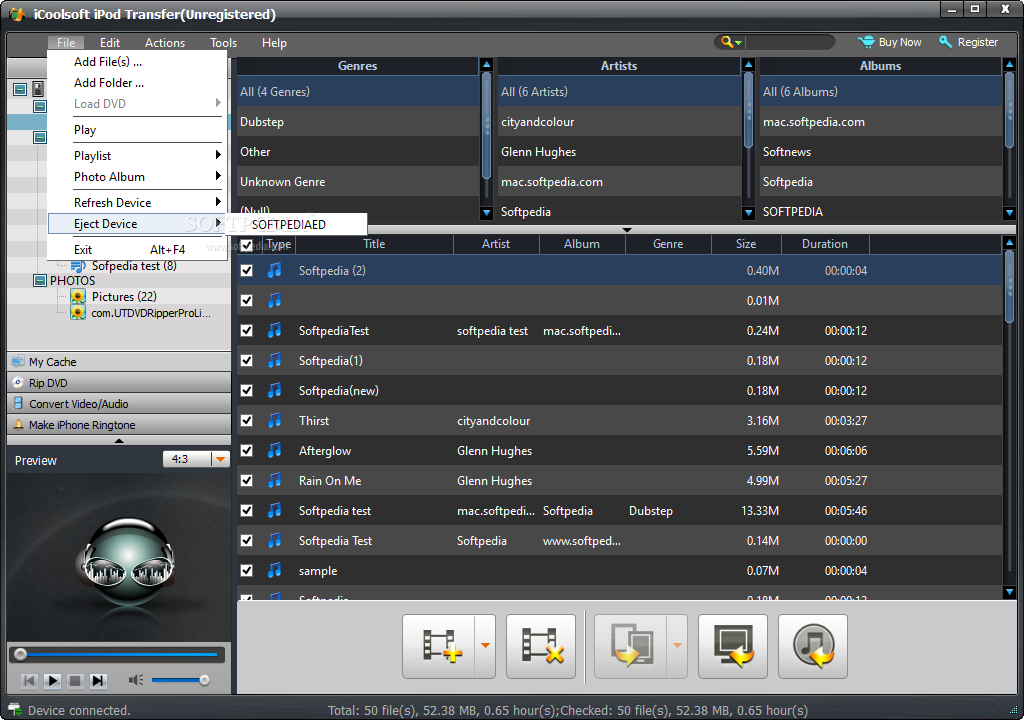
Task: Click the music note icon for sample
Action: point(275,570)
